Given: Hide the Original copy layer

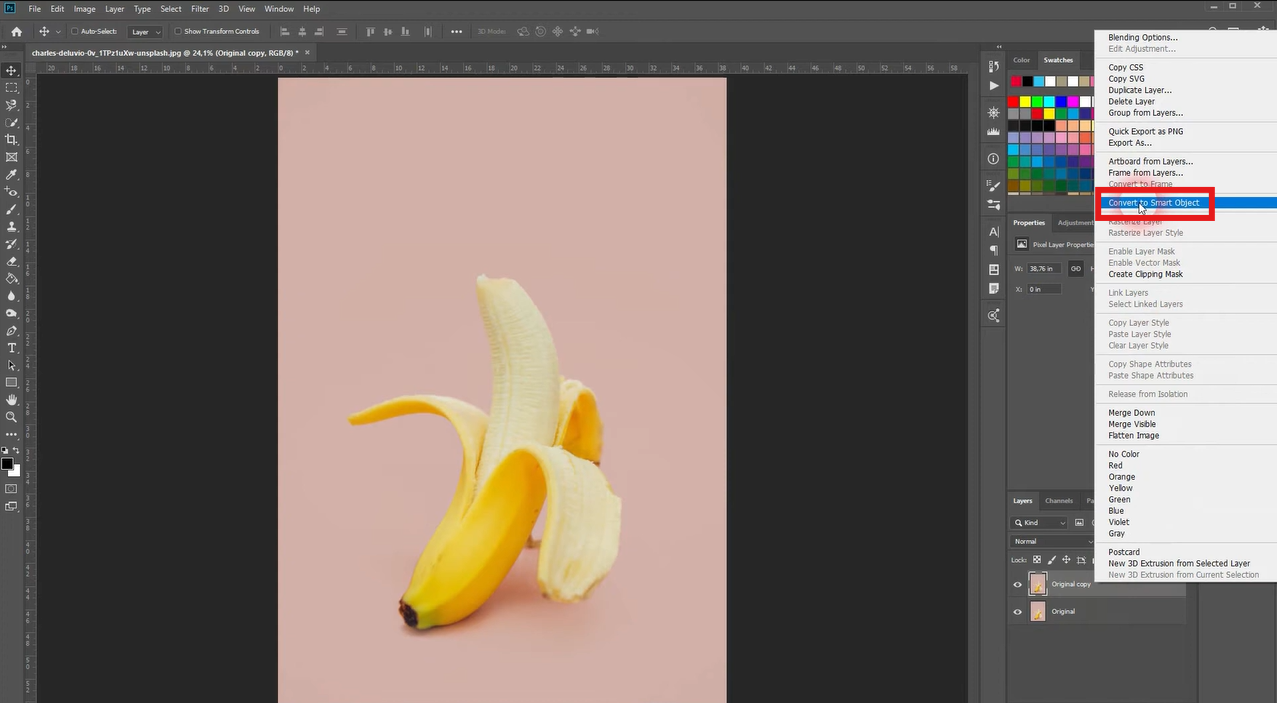Looking at the screenshot, I should click(1017, 584).
